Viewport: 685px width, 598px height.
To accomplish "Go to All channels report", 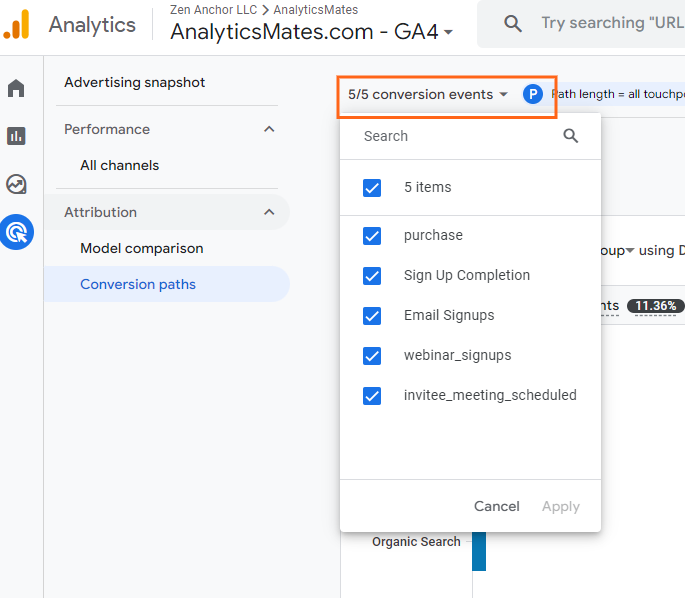I will pyautogui.click(x=119, y=166).
